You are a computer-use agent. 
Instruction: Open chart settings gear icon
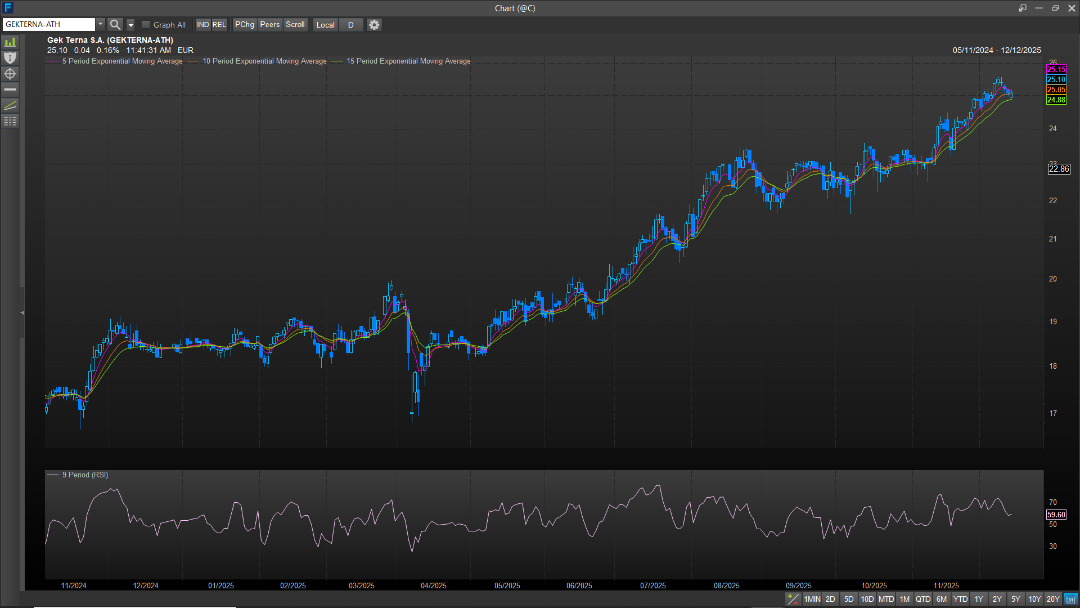[x=374, y=24]
